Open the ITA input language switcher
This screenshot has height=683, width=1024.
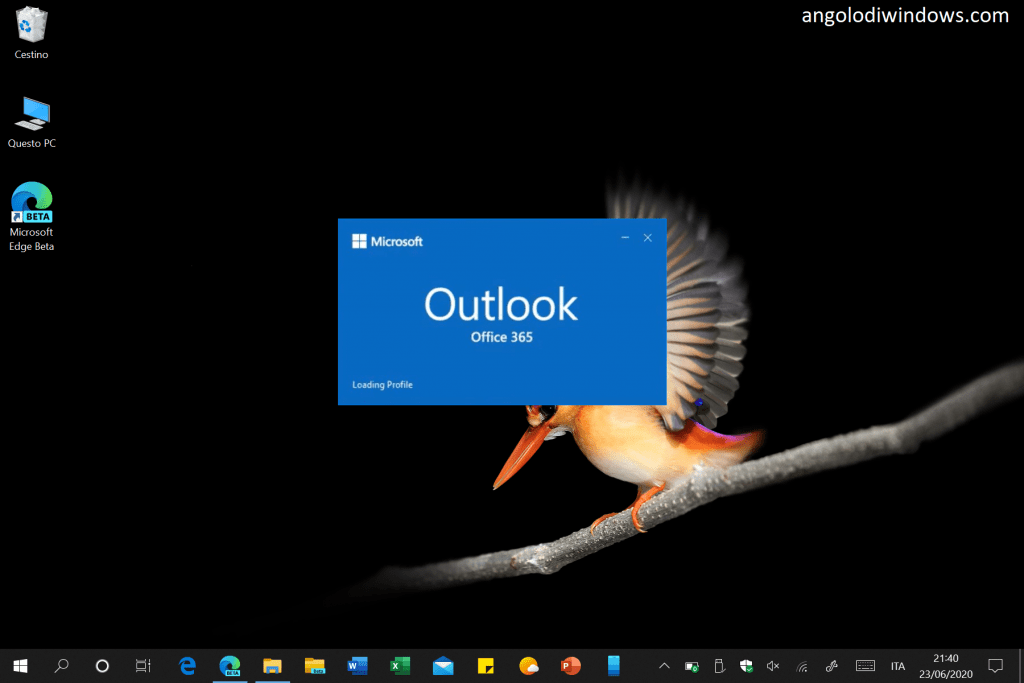tap(898, 665)
